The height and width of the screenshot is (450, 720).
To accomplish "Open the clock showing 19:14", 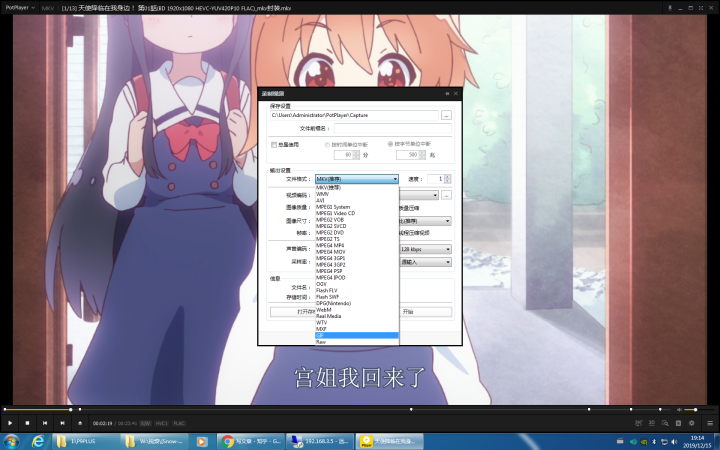I will (697, 442).
